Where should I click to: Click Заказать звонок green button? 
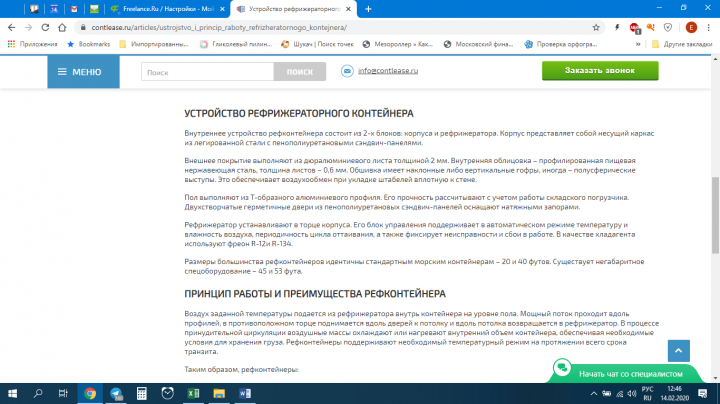(600, 71)
